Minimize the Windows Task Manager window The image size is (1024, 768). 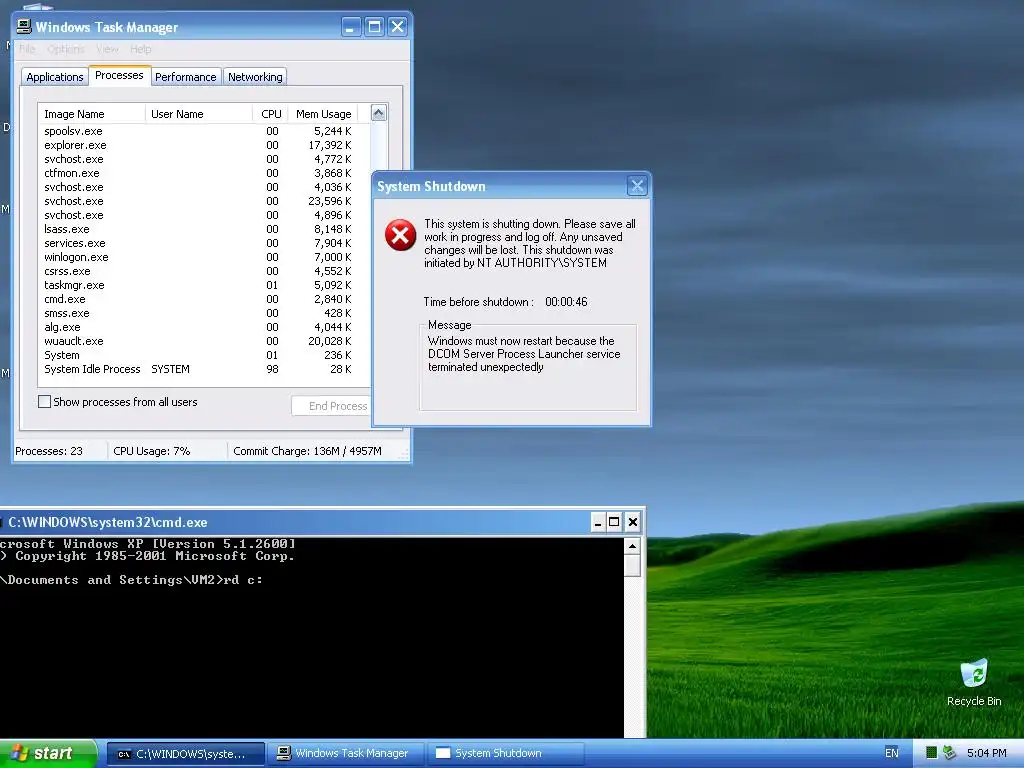pyautogui.click(x=351, y=27)
